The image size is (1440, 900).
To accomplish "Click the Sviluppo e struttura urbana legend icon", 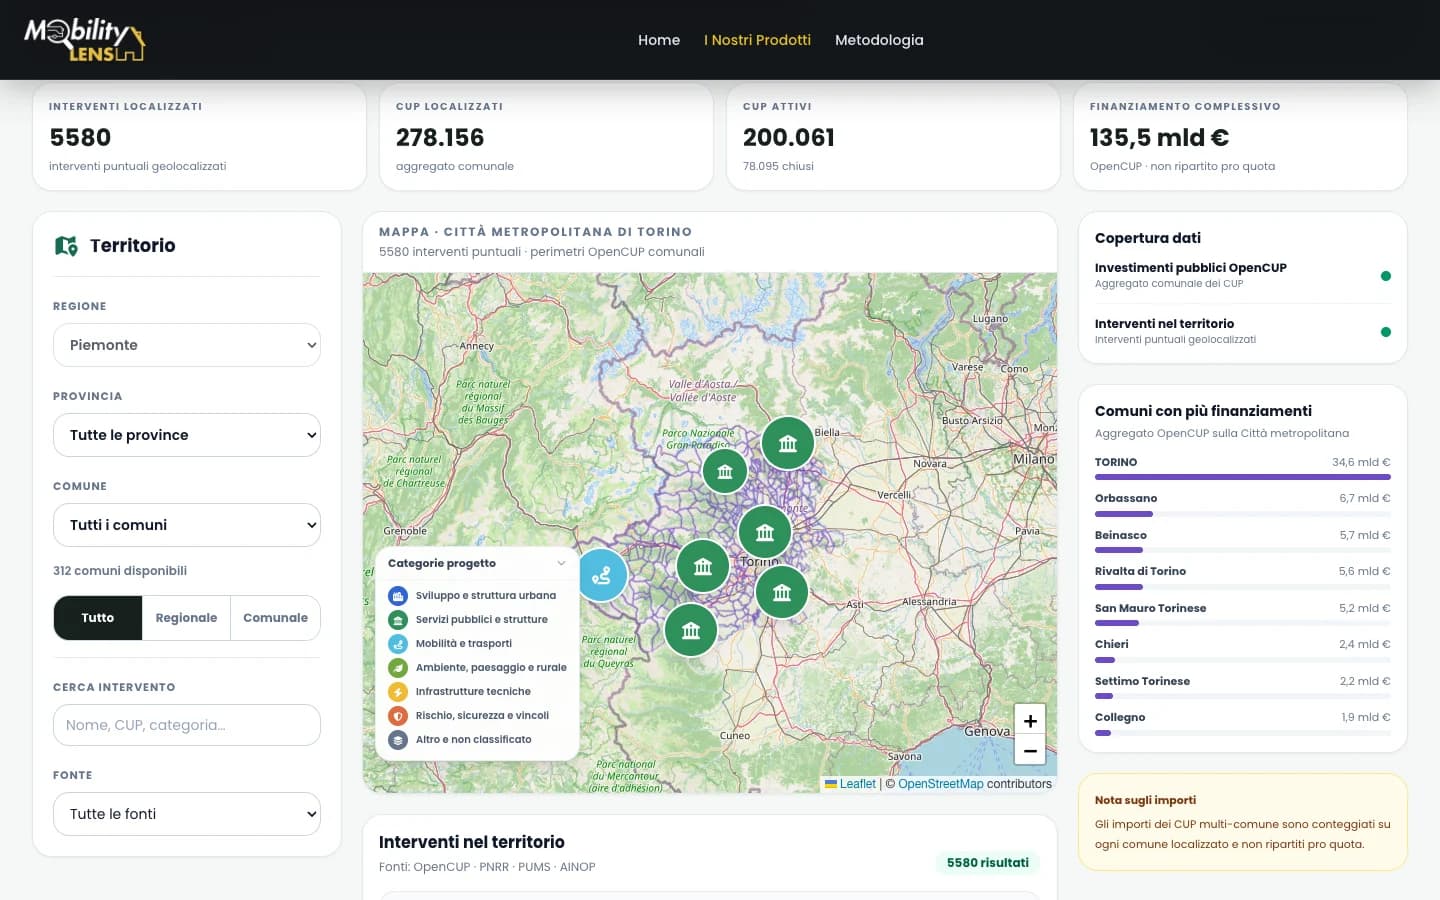I will point(398,595).
